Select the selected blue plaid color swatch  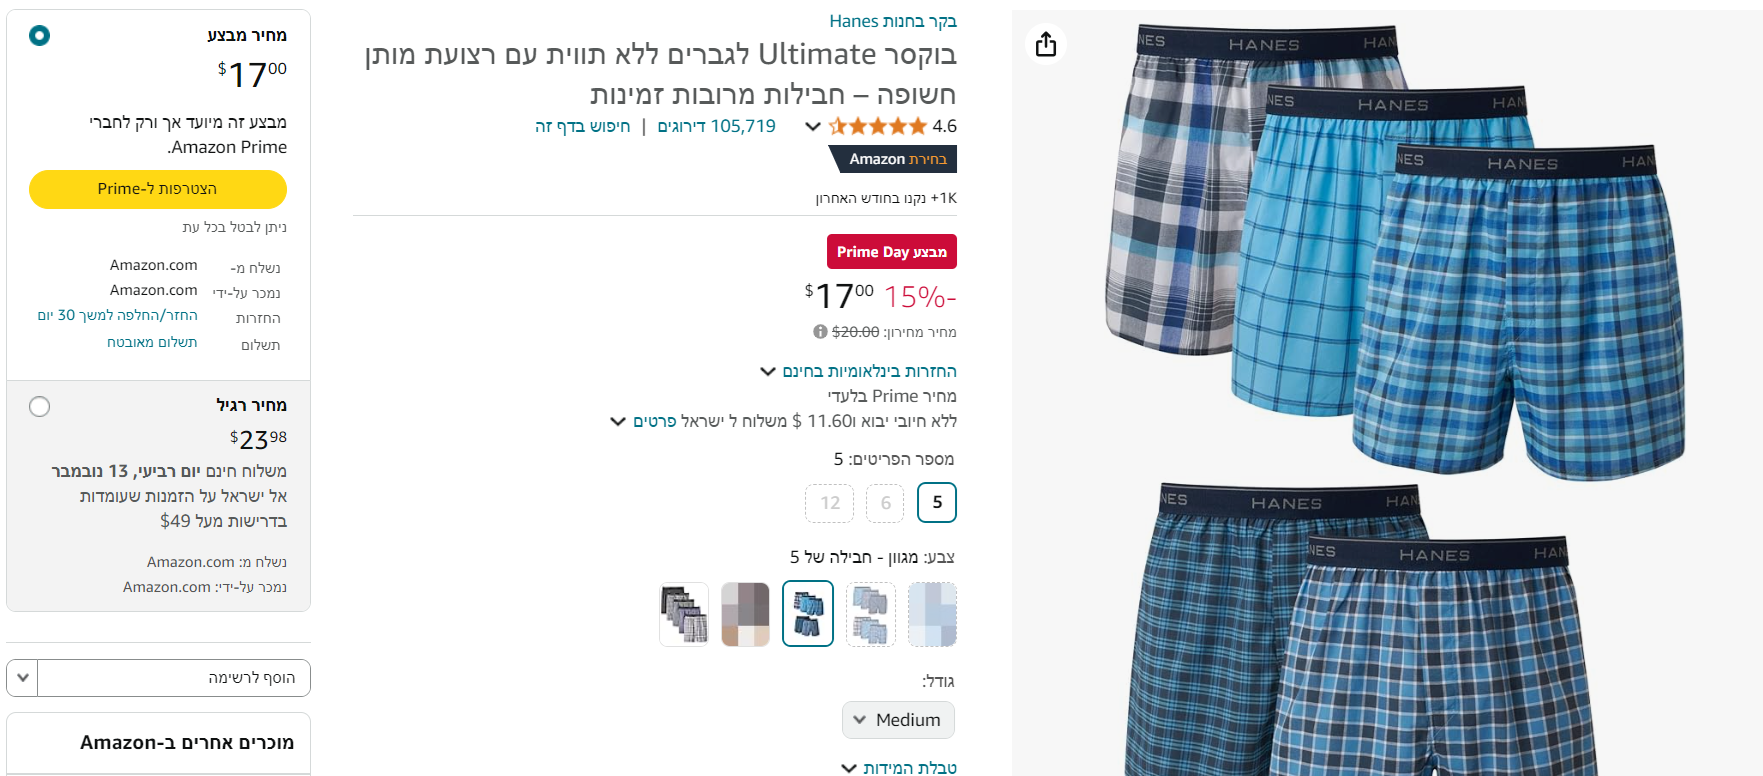pyautogui.click(x=808, y=614)
